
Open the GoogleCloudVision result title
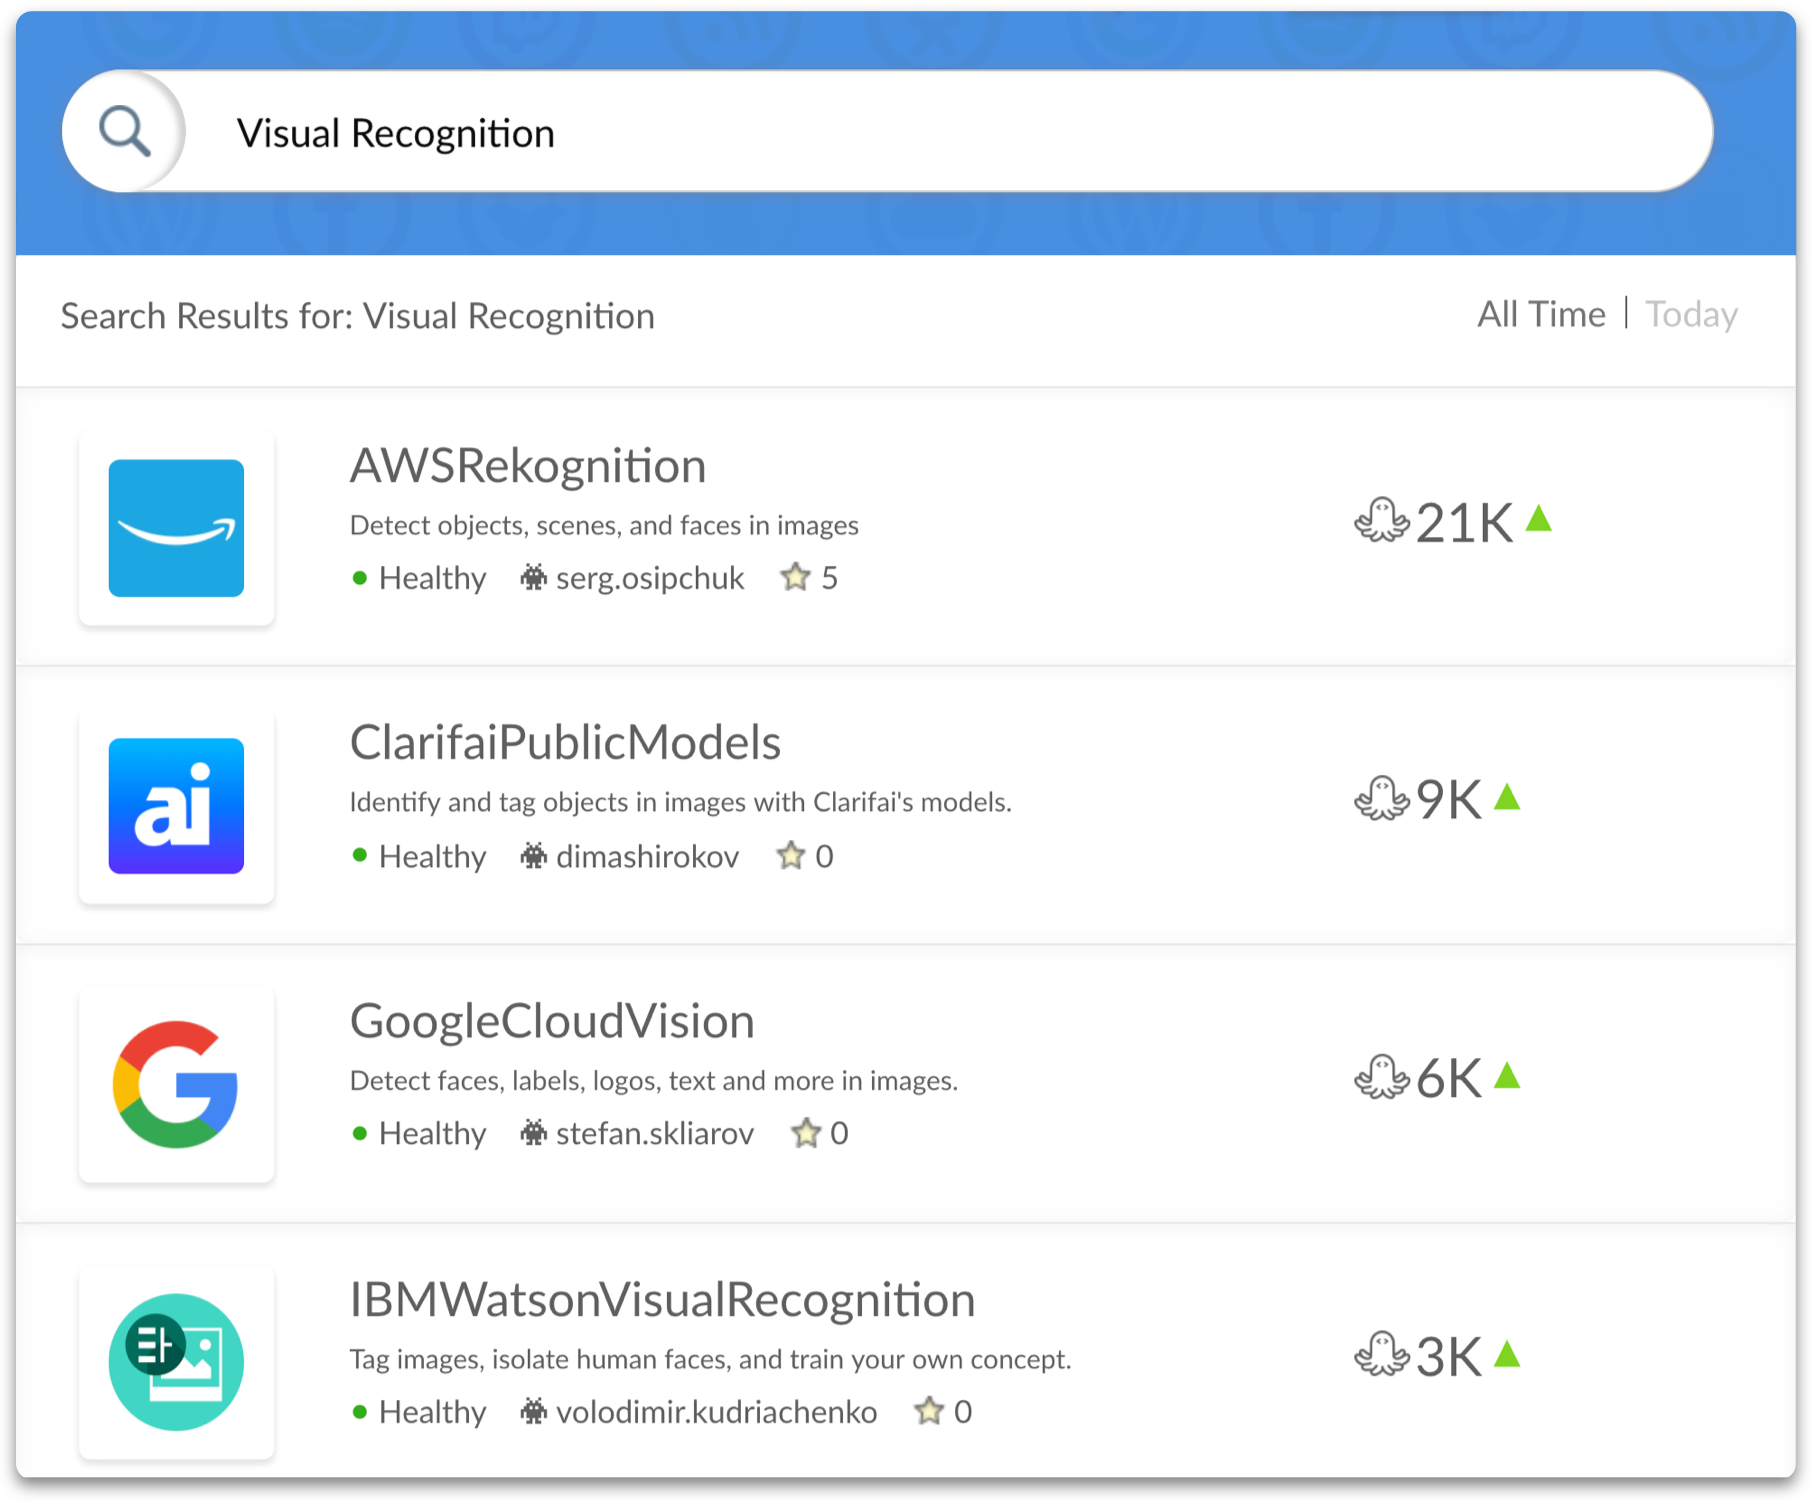coord(552,1021)
